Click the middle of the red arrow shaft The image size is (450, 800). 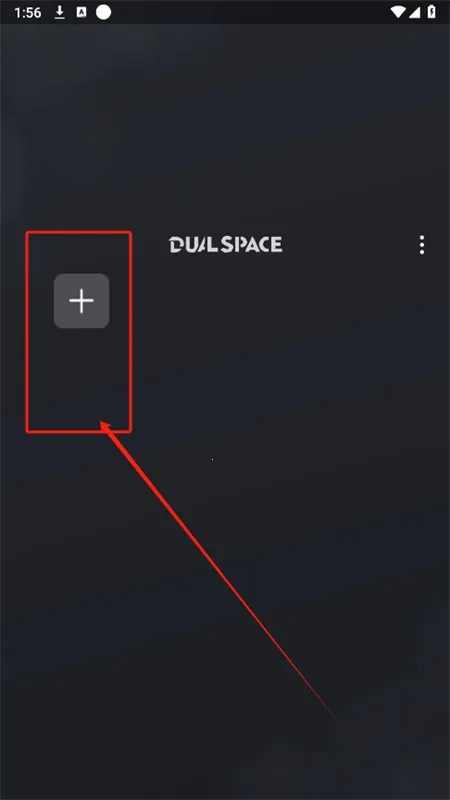[x=218, y=570]
